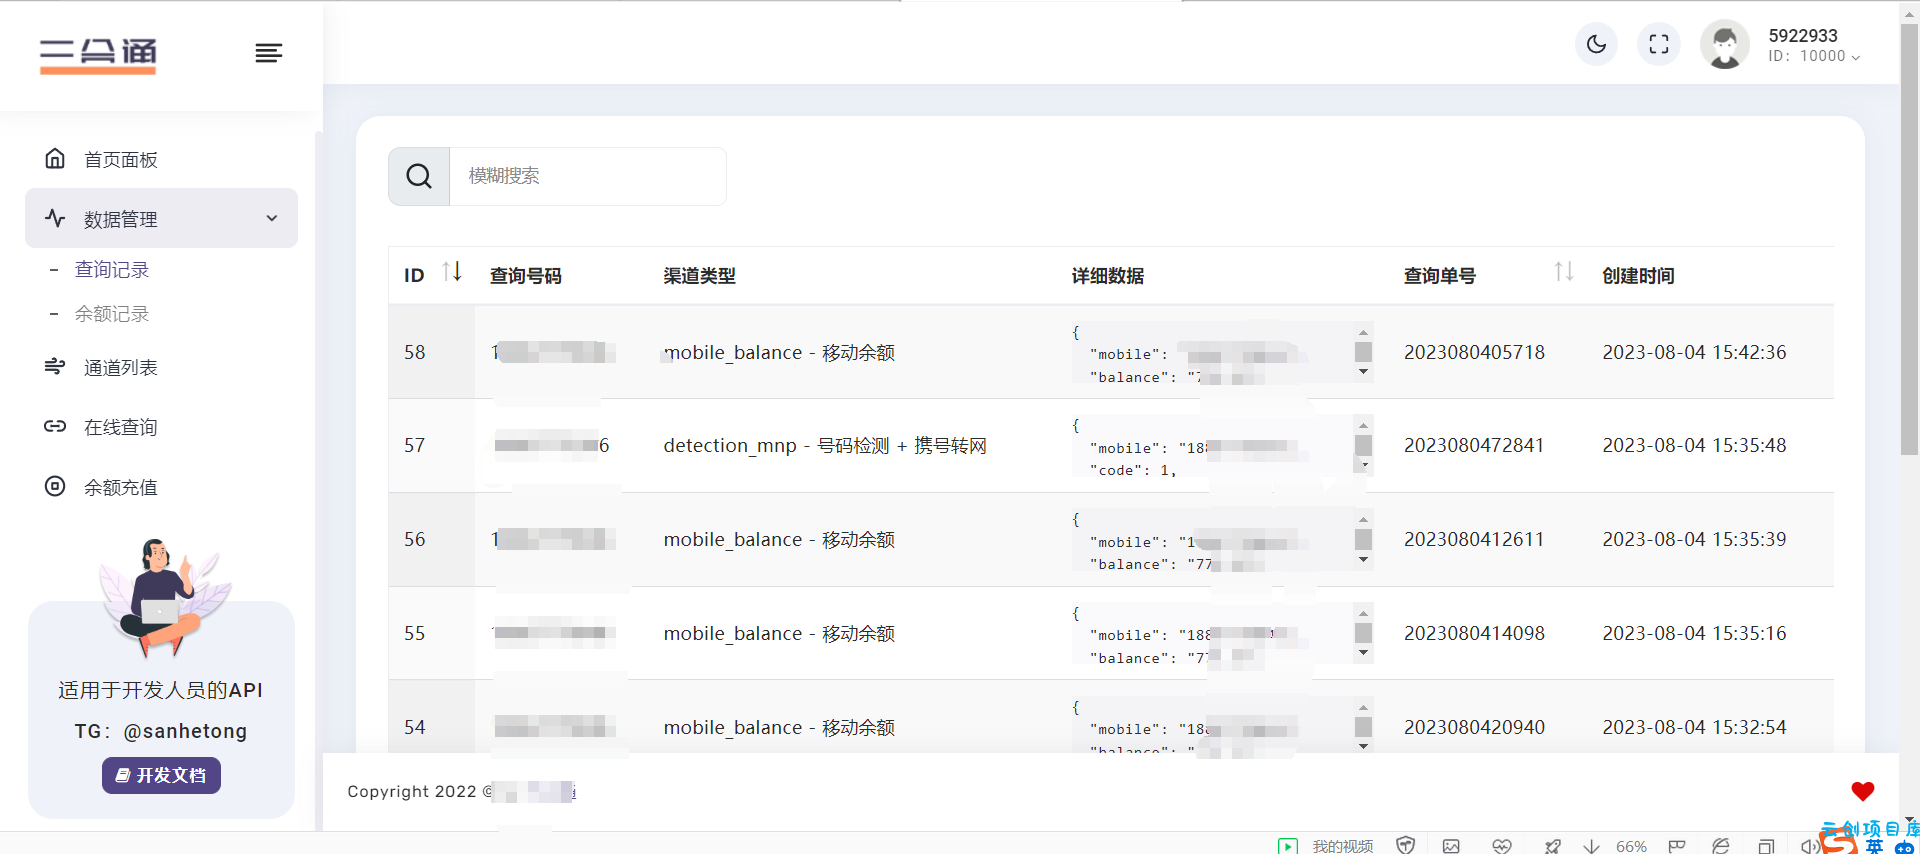1920x854 pixels.
Task: Open downloads via the down arrow icon
Action: coord(1591,846)
